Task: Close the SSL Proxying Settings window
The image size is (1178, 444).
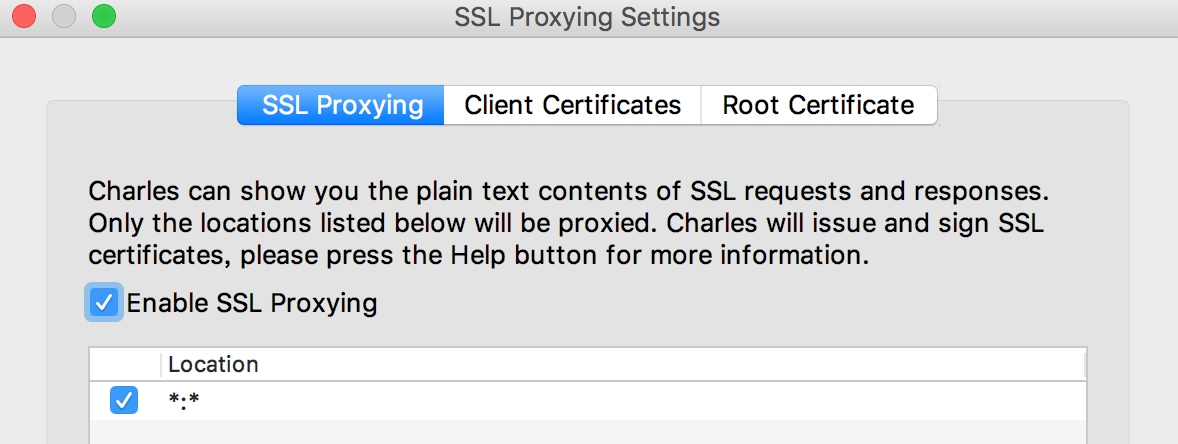Action: [x=24, y=16]
